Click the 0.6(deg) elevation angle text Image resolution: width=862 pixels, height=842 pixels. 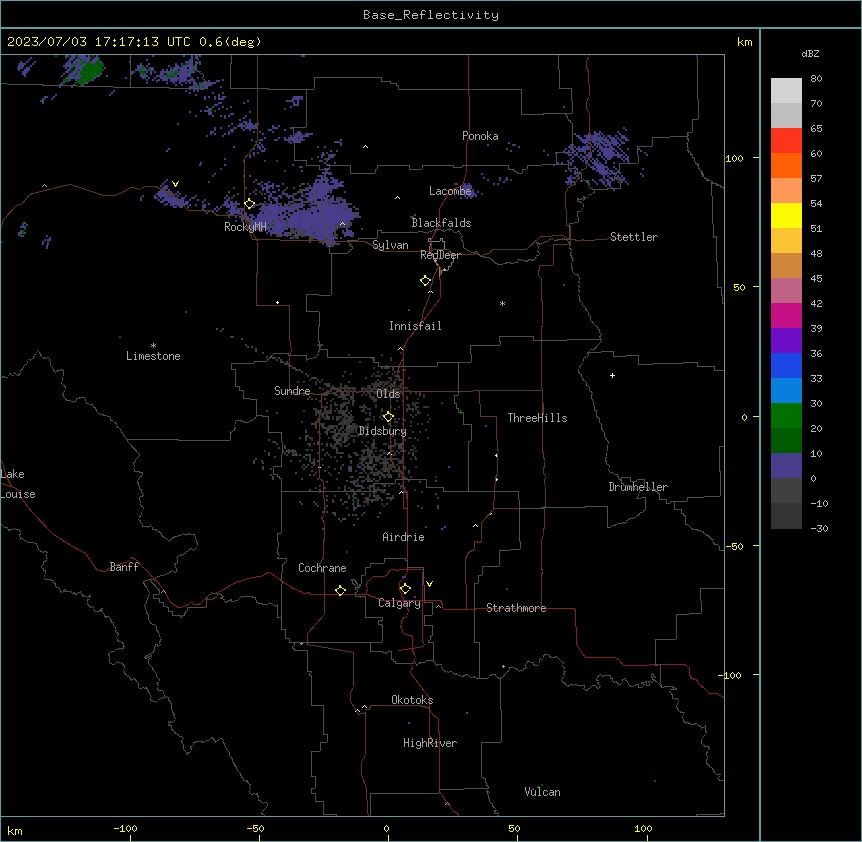click(230, 42)
